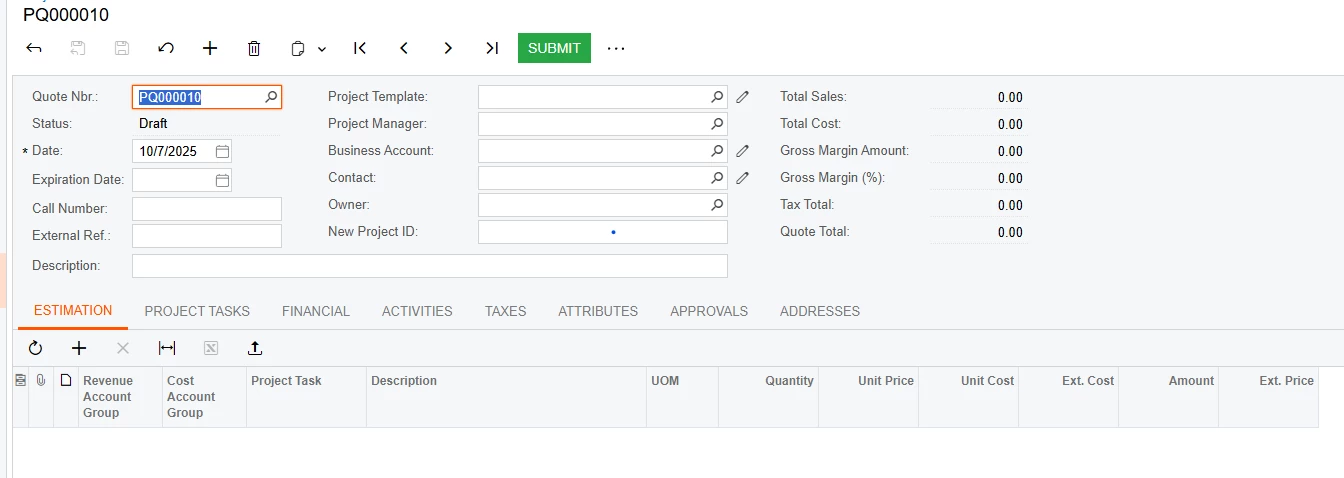Click the export to Excel grid icon
Screen dimensions: 1344x478
(211, 348)
